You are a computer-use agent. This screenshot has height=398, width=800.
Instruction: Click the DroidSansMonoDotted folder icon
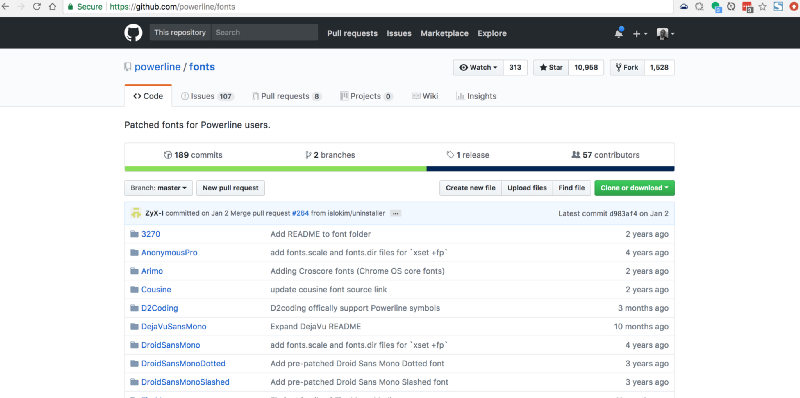click(134, 363)
